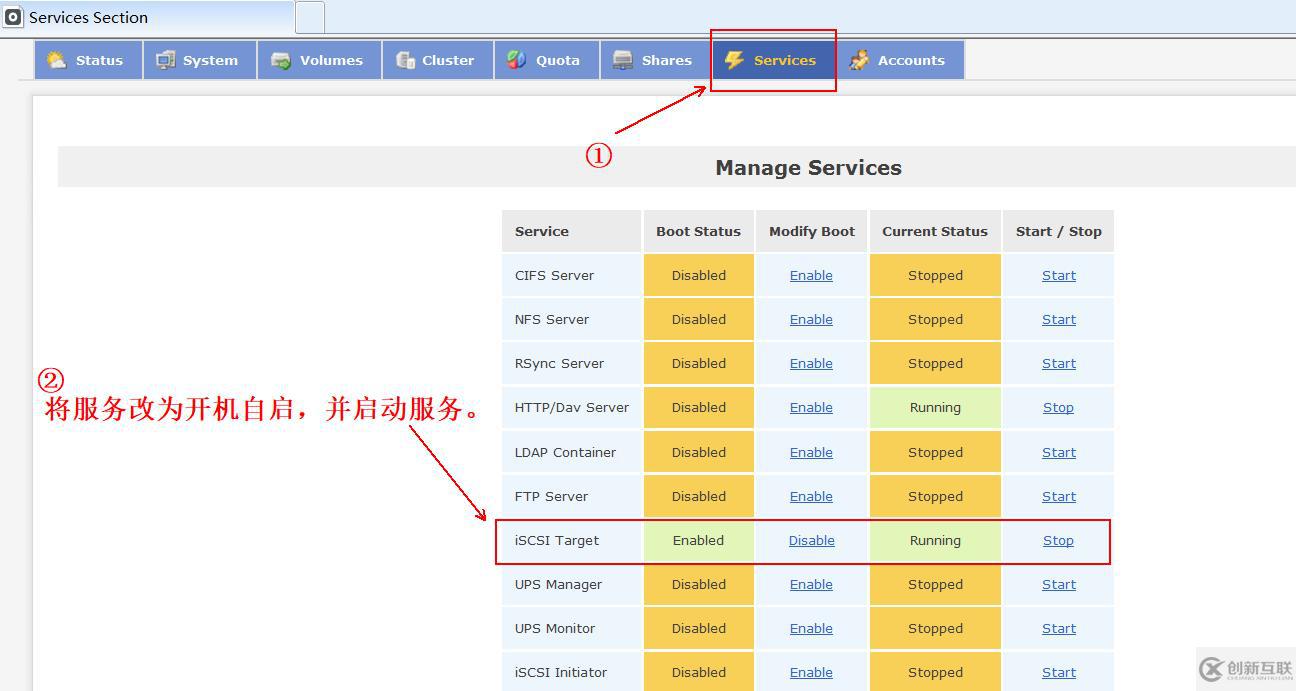Enable RSync Server at boot
This screenshot has width=1296, height=691.
click(811, 364)
